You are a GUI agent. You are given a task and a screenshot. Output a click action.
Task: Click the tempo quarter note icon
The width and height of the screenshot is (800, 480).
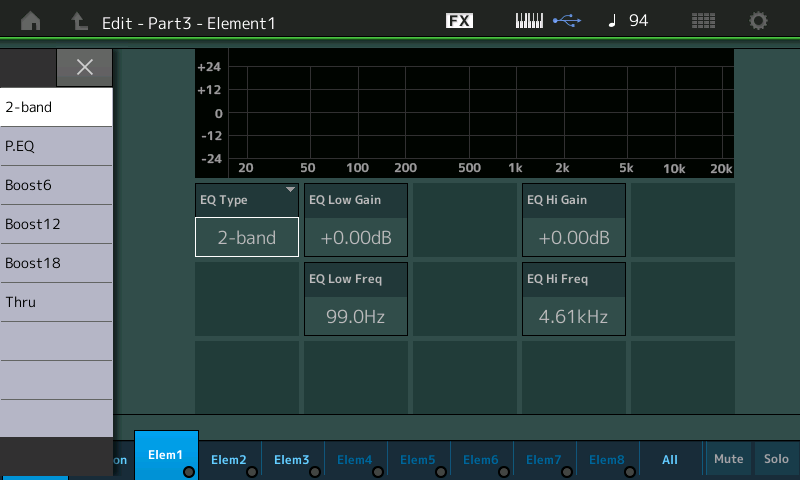[613, 21]
